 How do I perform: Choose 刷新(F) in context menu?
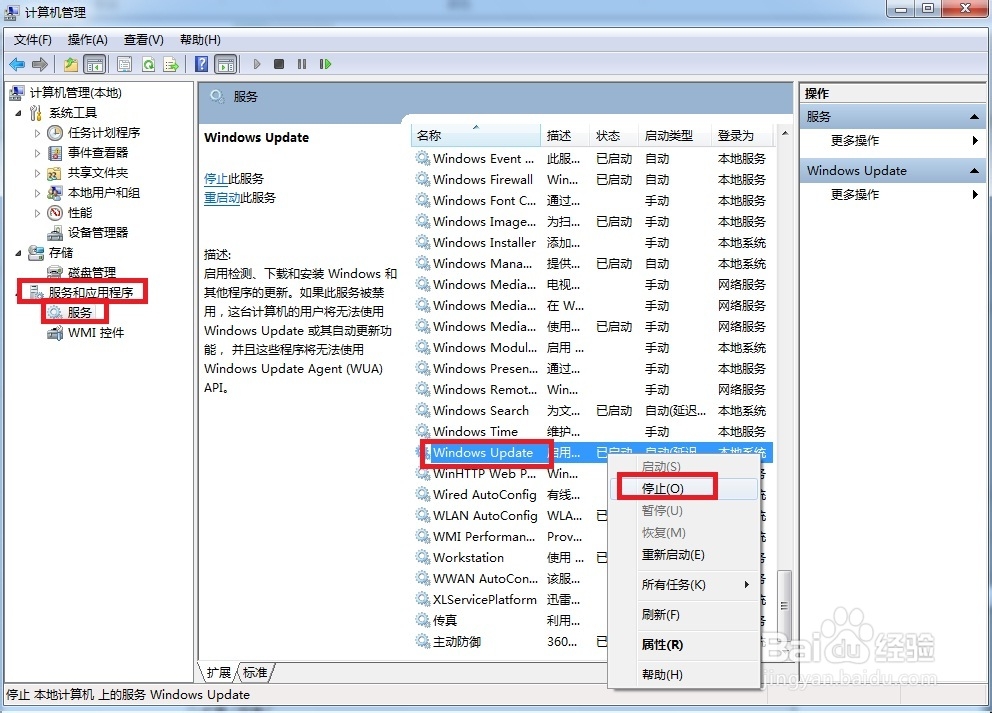click(x=684, y=614)
